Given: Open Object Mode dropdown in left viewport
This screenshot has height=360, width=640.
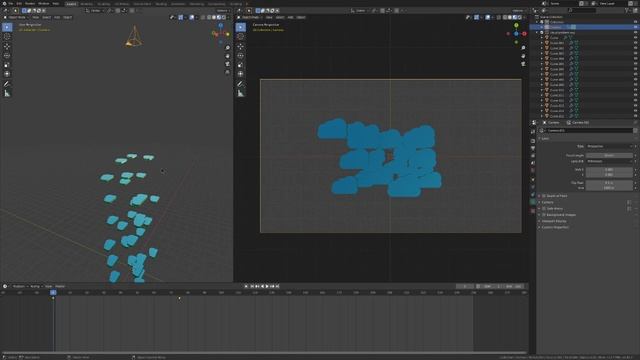Looking at the screenshot, I should (x=16, y=18).
